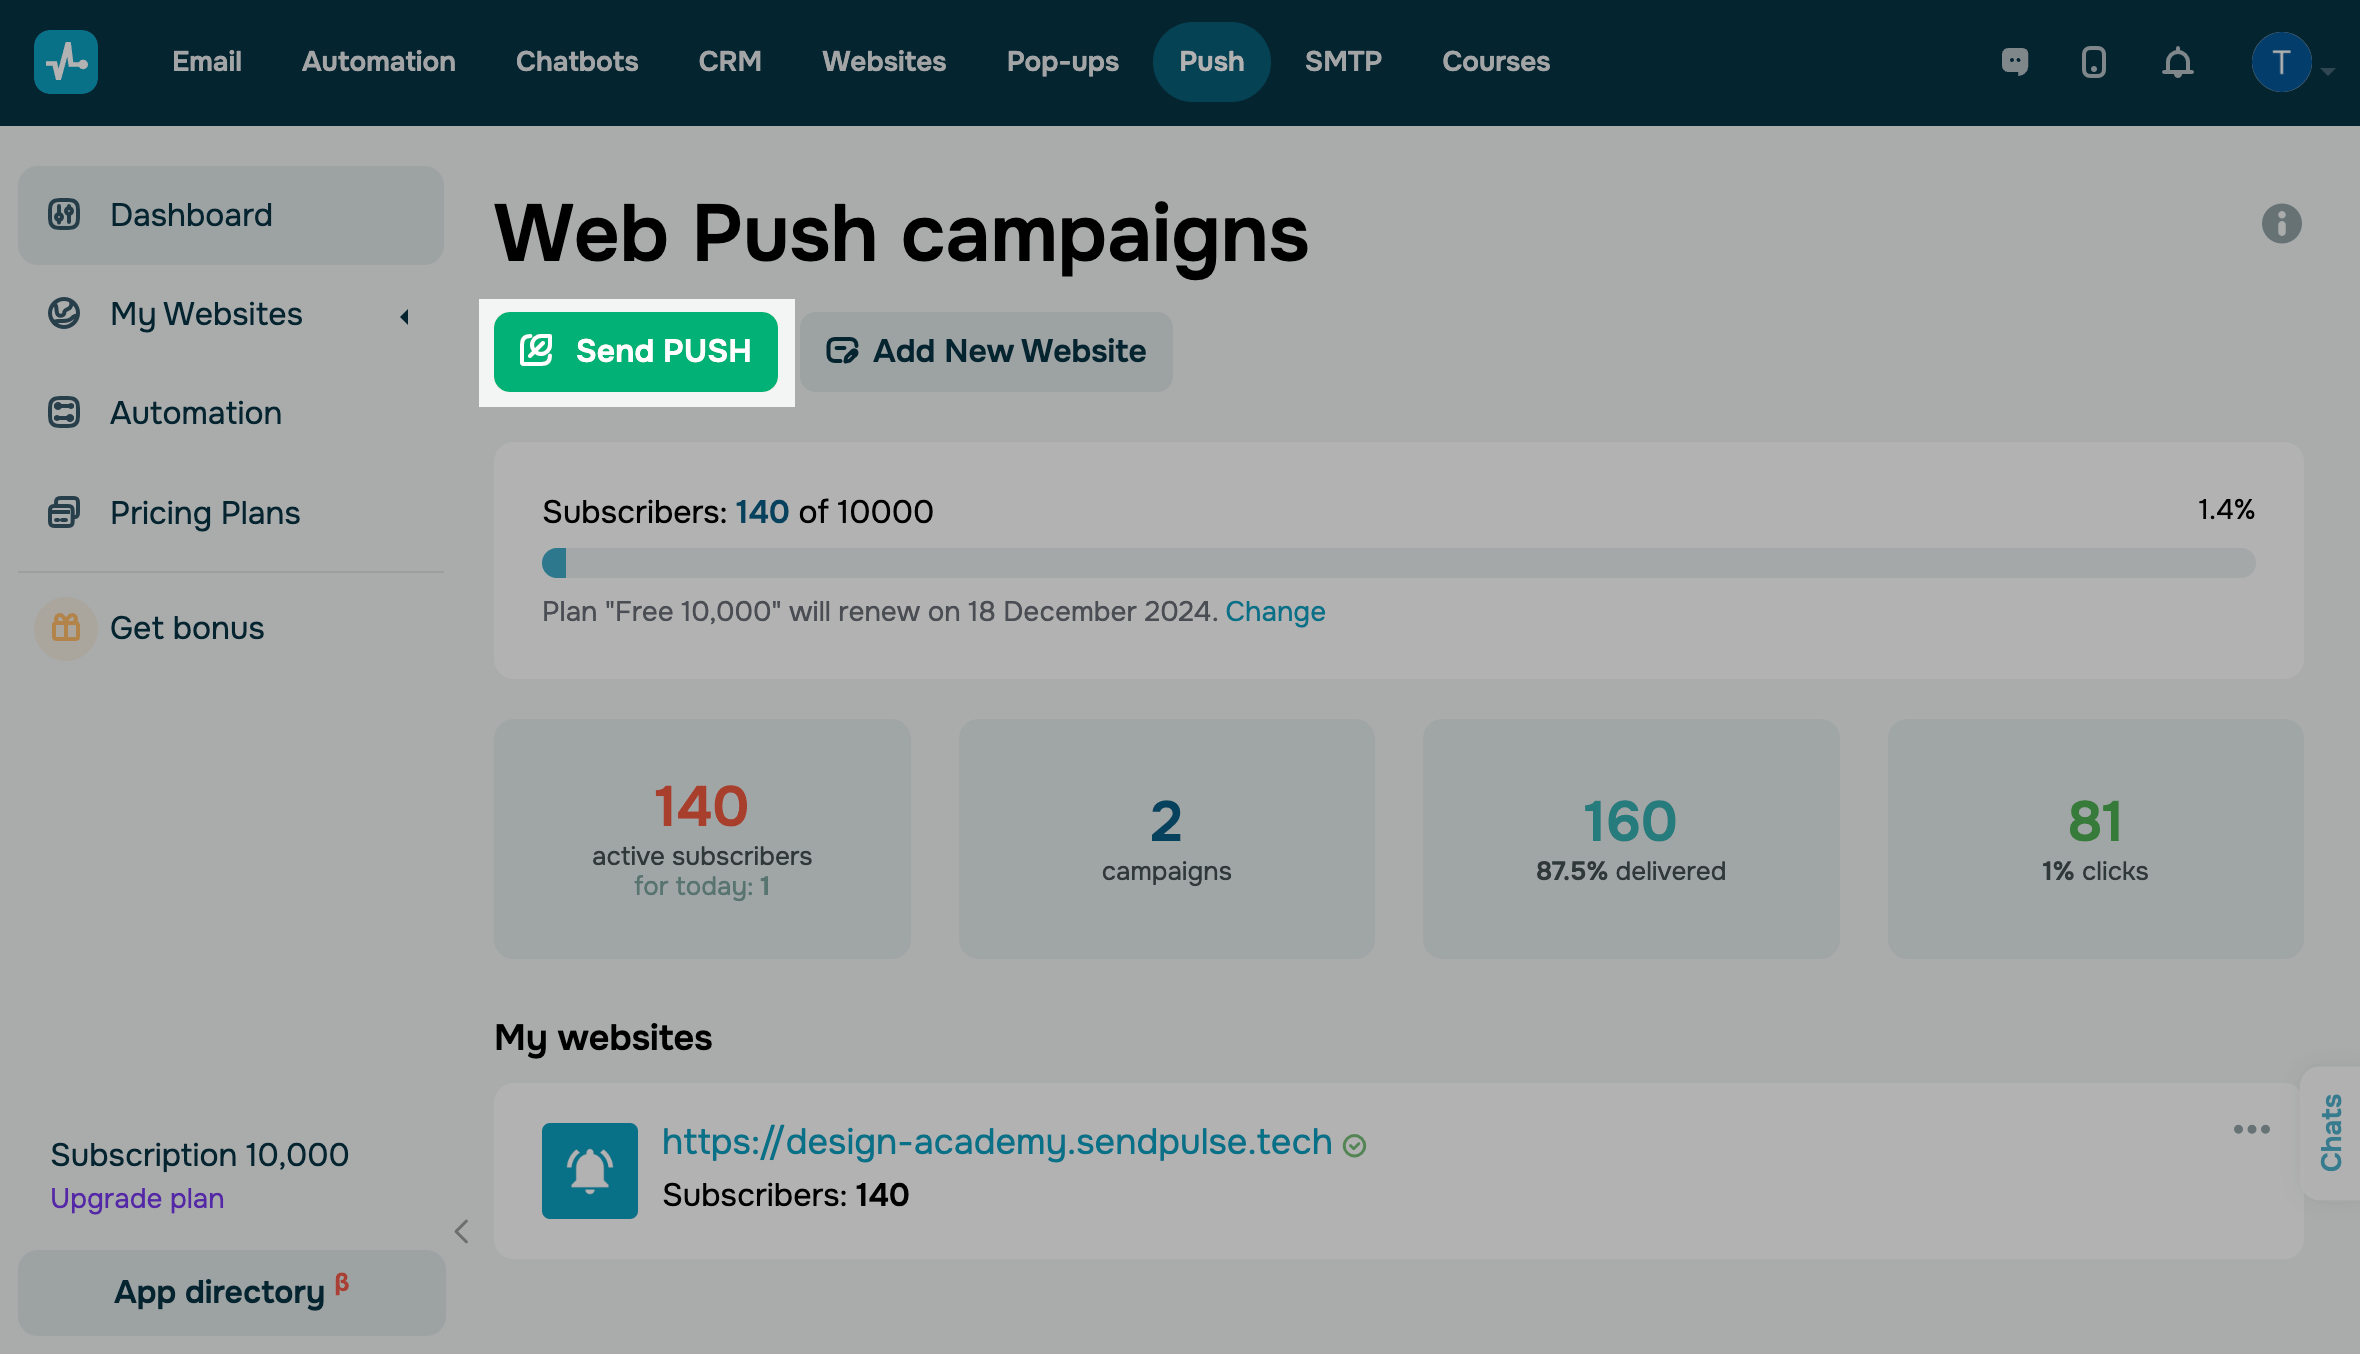Open the user avatar account dropdown

2291,63
